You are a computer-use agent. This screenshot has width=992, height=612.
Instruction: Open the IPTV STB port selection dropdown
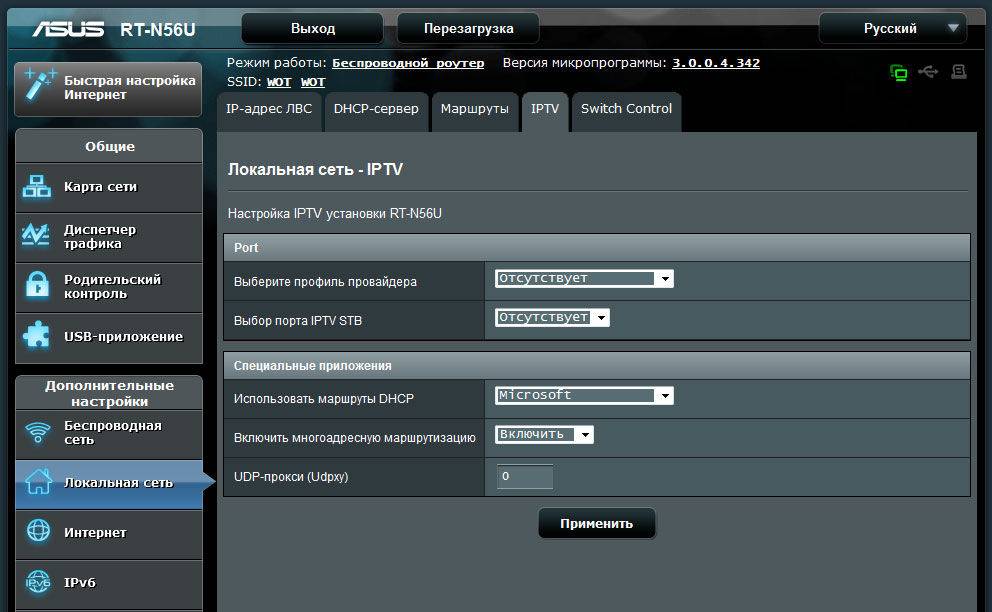click(552, 318)
